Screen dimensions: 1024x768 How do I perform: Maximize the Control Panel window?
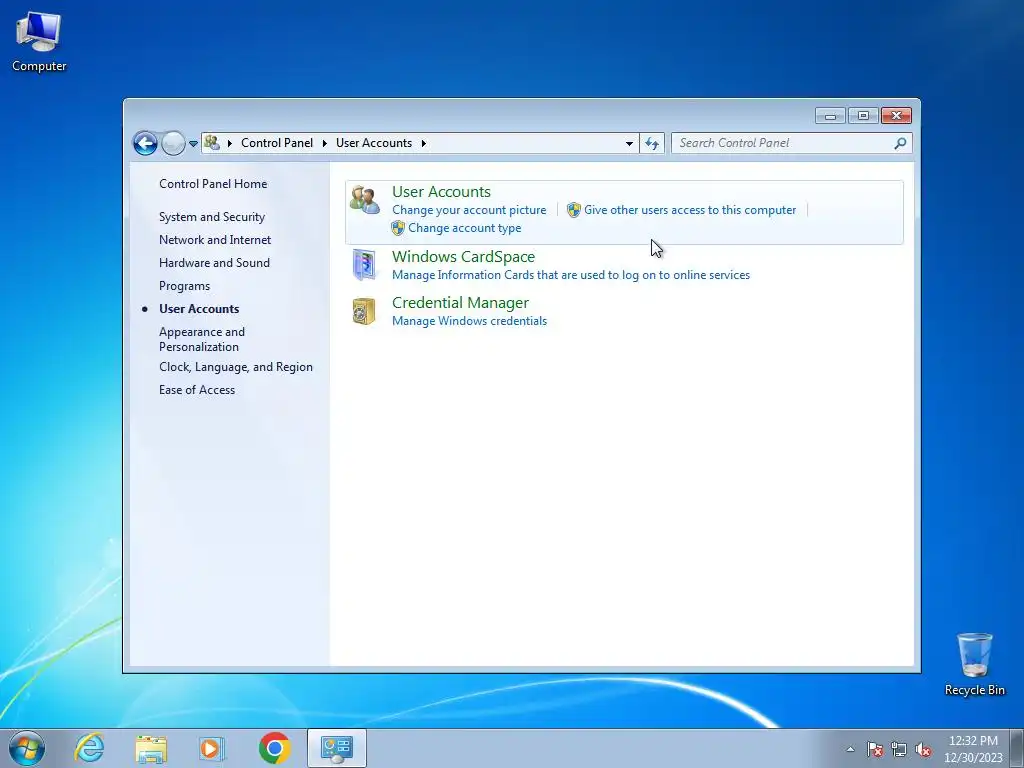pyautogui.click(x=863, y=116)
